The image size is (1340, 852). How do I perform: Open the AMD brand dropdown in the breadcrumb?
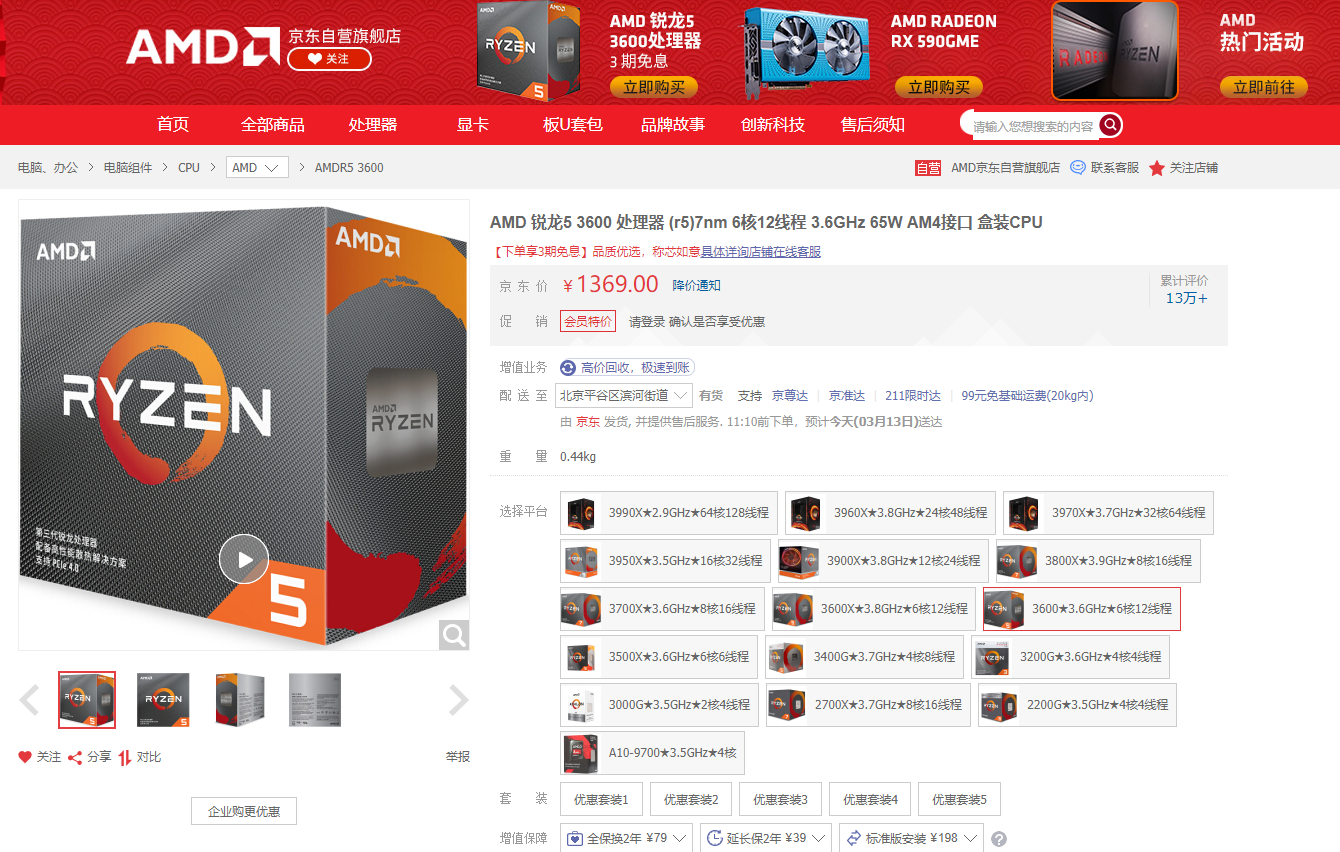(257, 168)
